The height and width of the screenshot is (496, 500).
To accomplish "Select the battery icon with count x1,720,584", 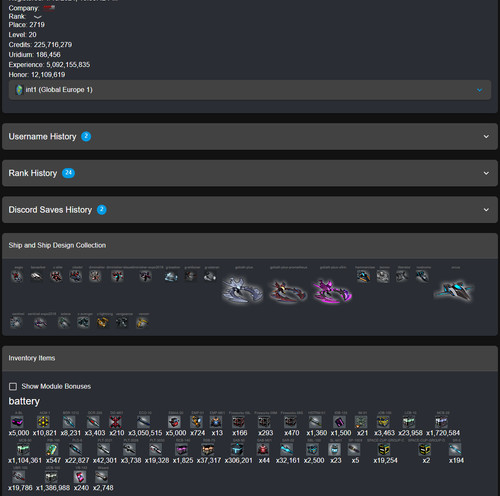I will pos(441,422).
